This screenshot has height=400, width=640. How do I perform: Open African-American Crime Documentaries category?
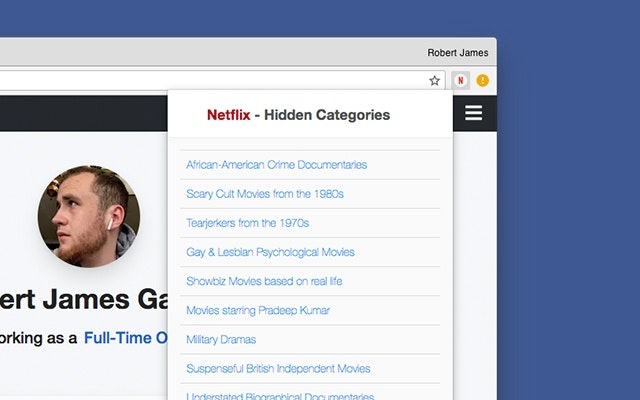[x=276, y=164]
